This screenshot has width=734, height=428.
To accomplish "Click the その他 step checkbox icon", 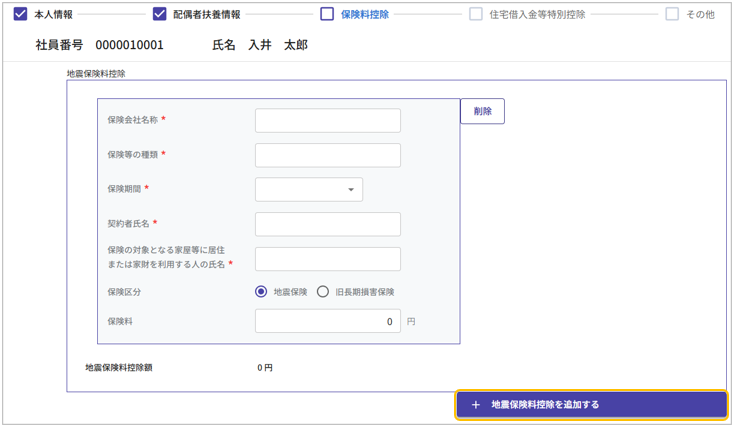I will point(672,14).
